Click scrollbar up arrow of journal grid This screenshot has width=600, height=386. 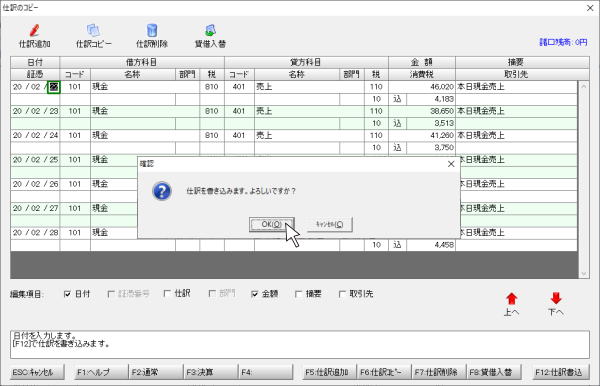coord(584,86)
